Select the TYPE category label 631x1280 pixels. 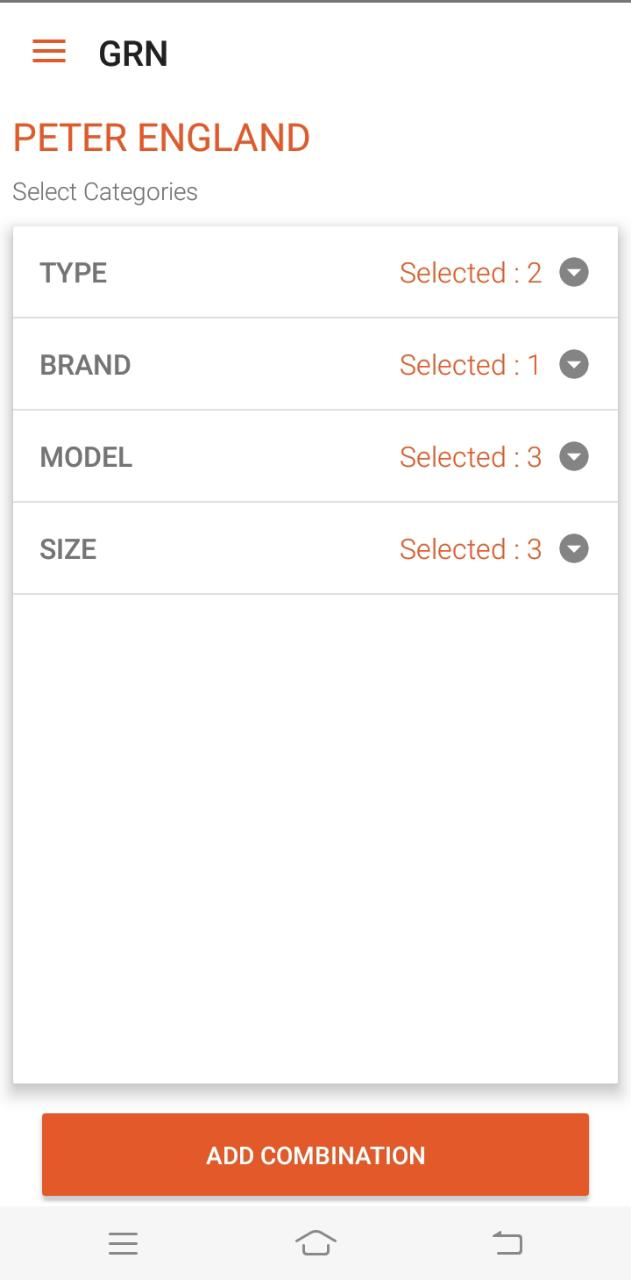coord(73,273)
